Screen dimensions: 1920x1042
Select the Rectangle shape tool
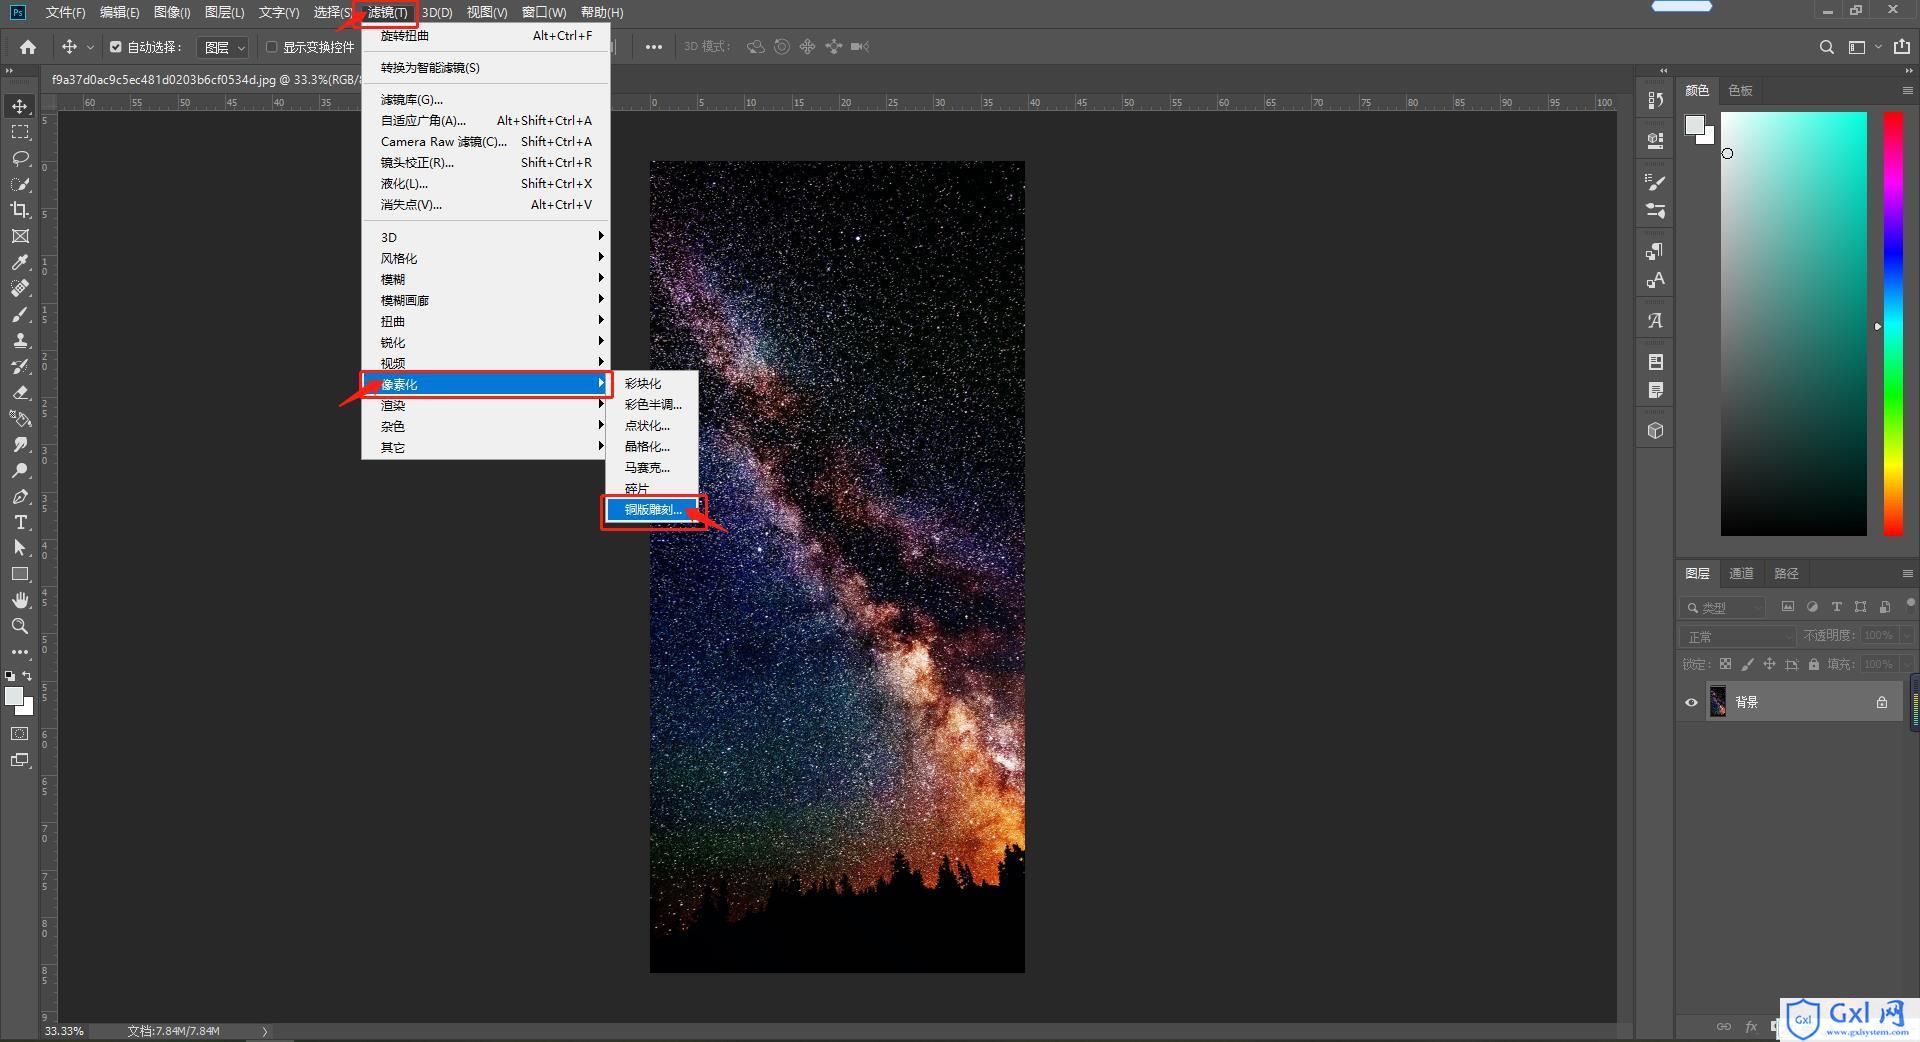(x=20, y=574)
